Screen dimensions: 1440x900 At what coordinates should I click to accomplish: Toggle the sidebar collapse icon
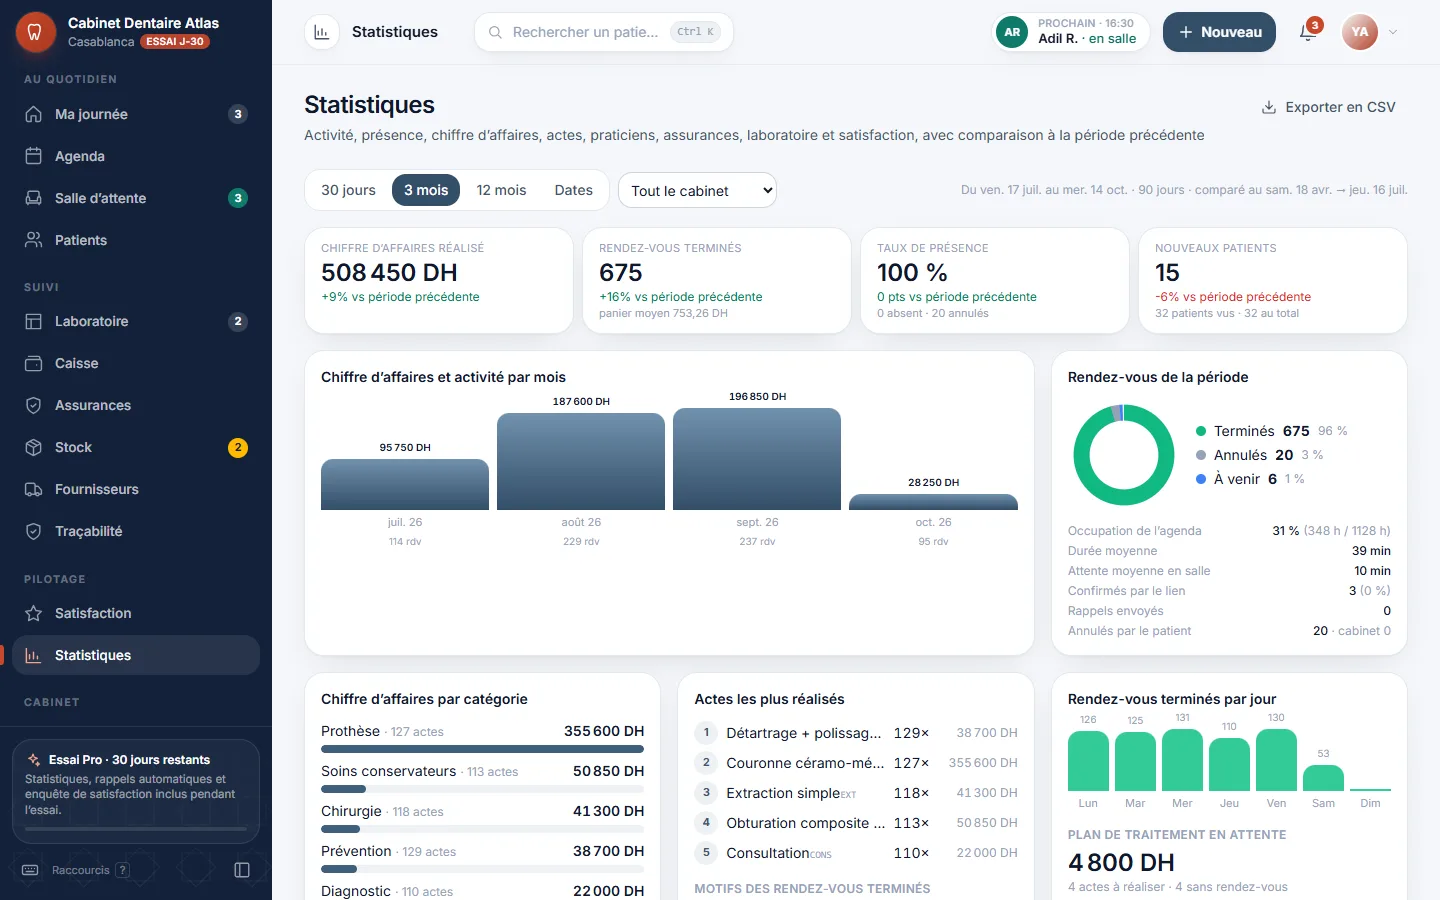pyautogui.click(x=242, y=870)
